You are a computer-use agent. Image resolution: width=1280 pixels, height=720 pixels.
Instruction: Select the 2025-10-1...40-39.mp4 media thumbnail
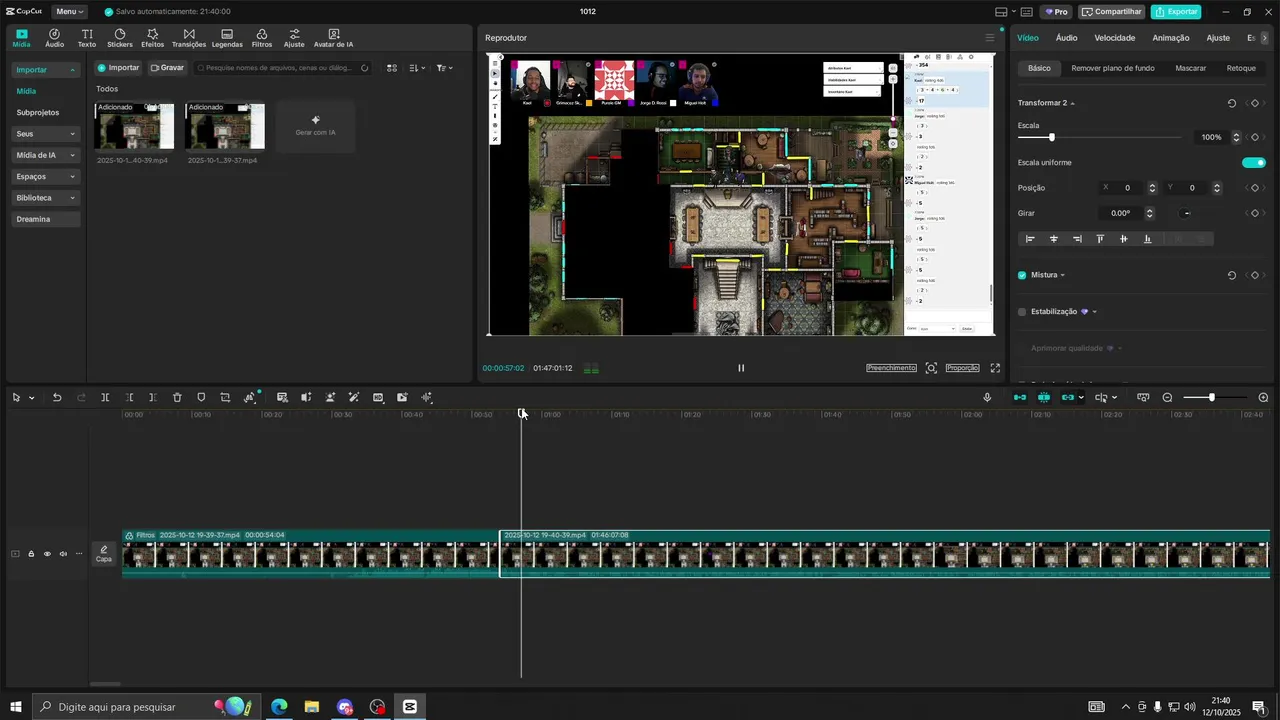134,126
